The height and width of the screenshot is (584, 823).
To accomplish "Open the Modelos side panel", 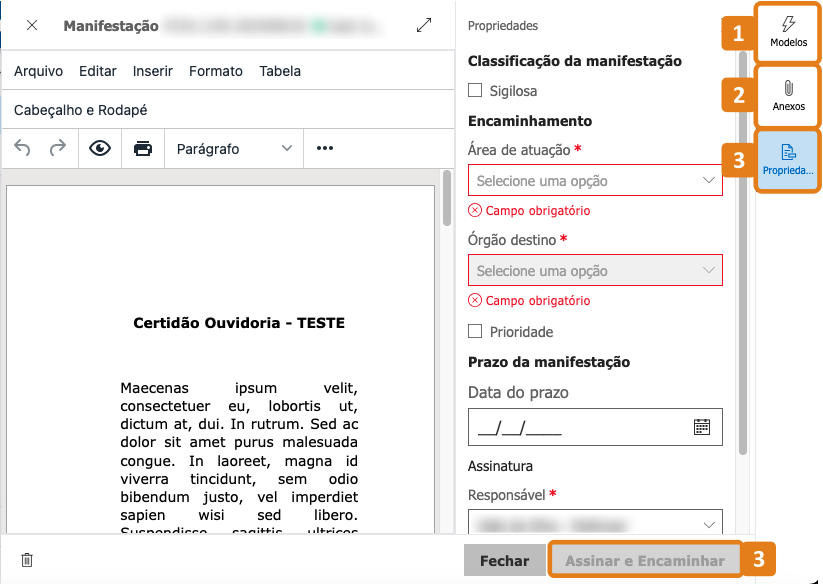I will tap(788, 32).
